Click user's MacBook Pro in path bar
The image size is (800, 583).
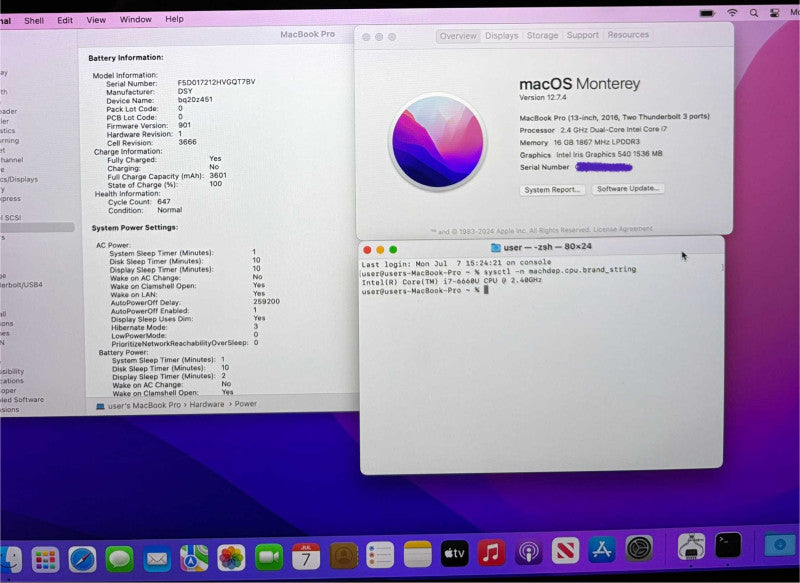tap(139, 405)
